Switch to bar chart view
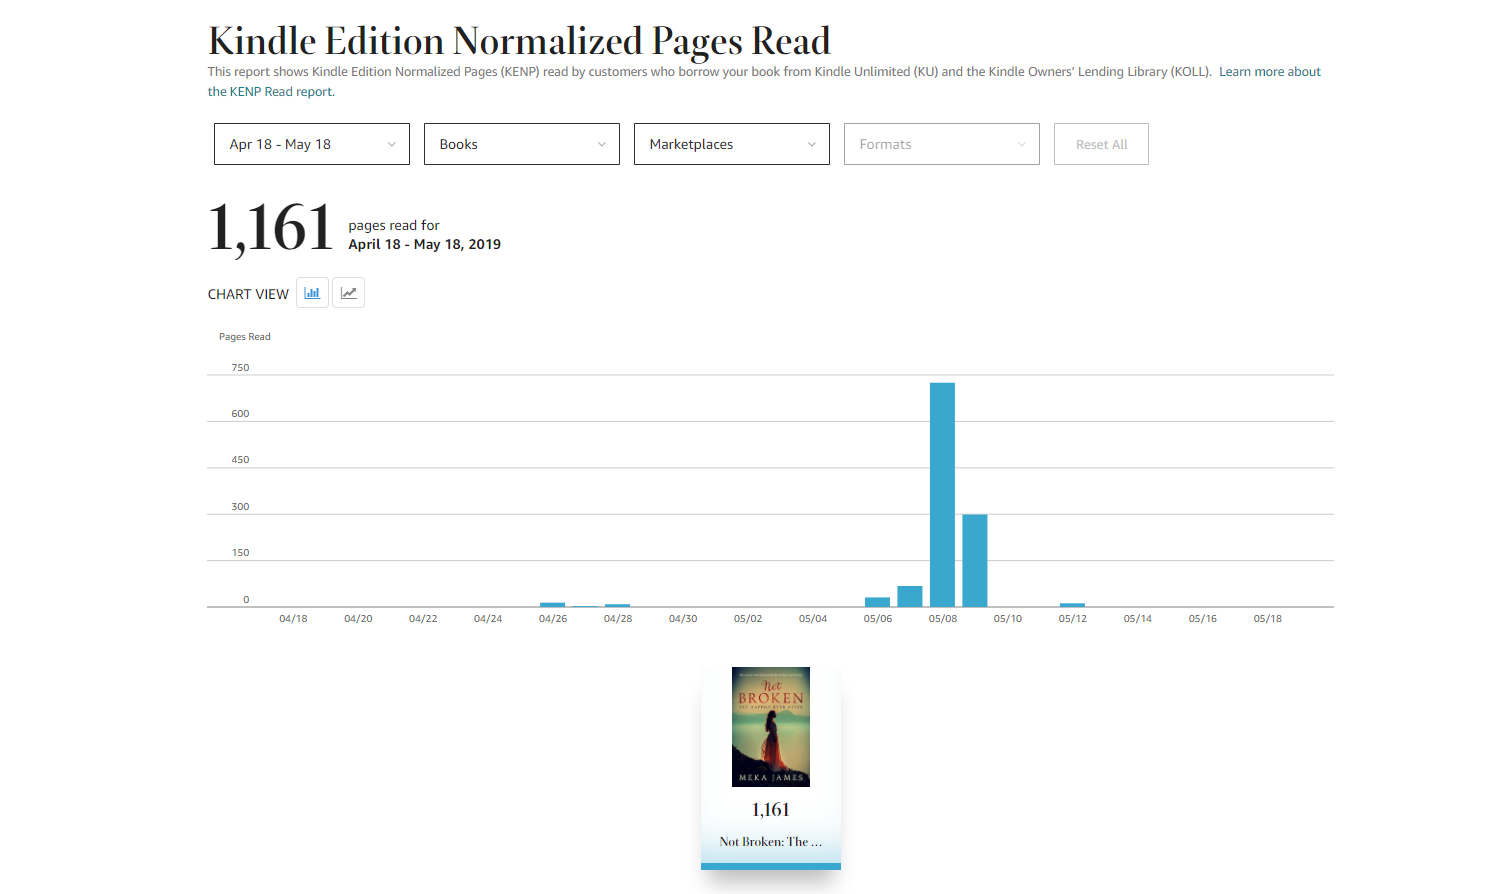This screenshot has width=1485, height=894. click(312, 293)
